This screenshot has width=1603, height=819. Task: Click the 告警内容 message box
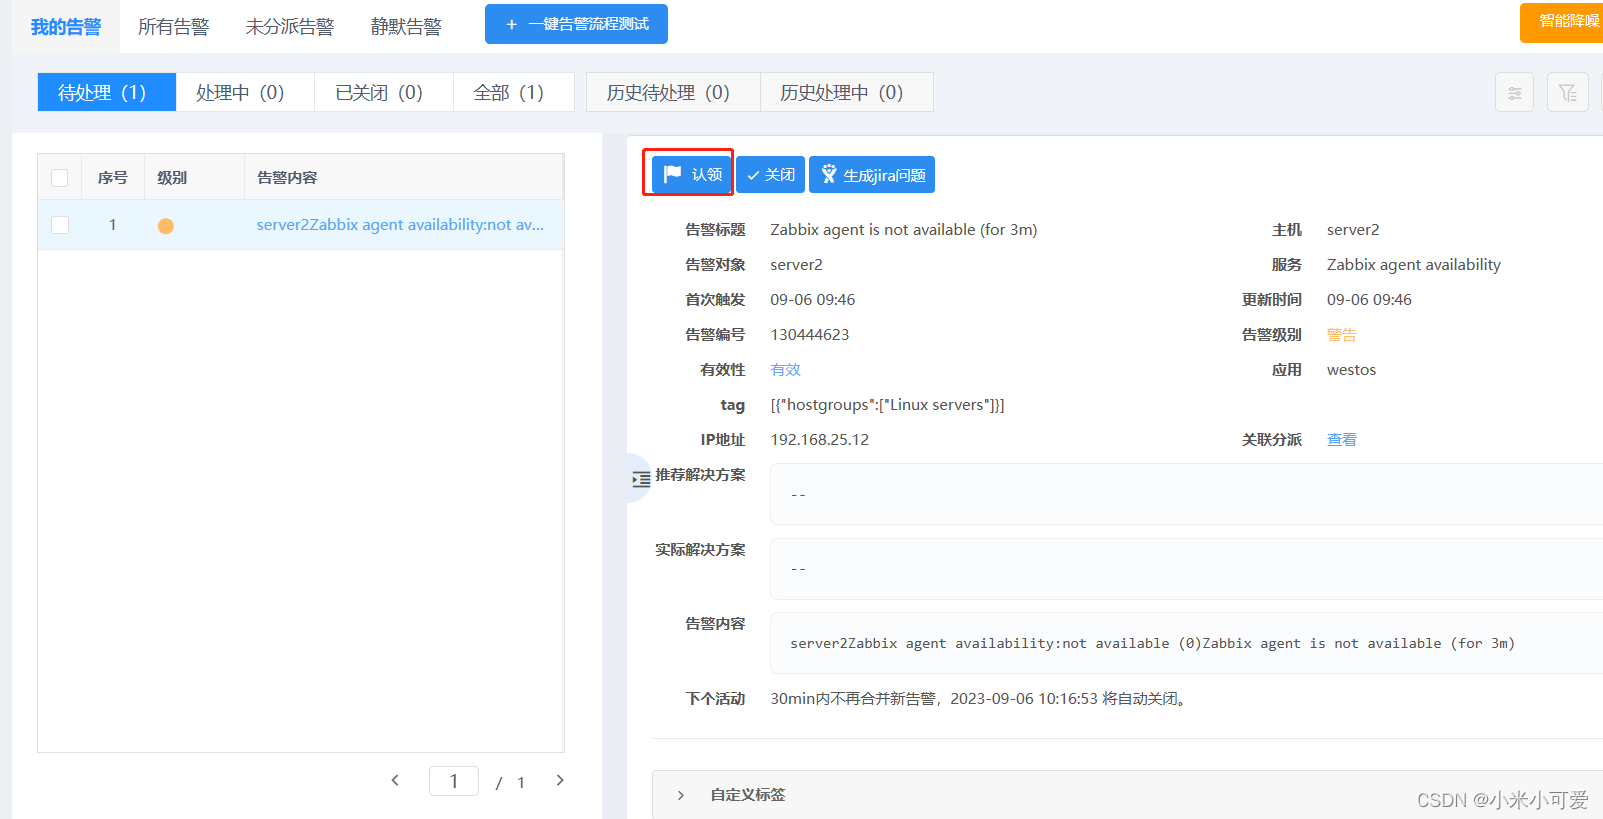point(1186,643)
